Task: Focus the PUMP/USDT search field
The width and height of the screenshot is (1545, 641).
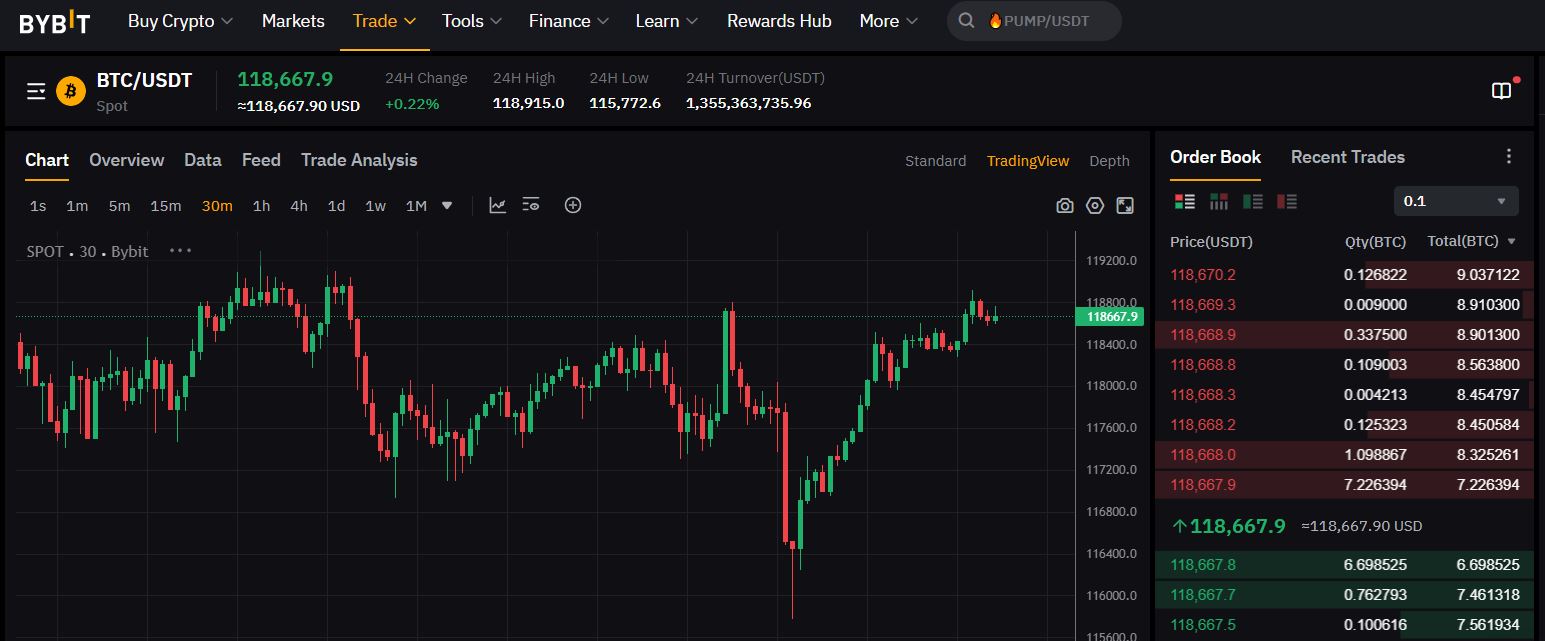Action: [x=1034, y=21]
